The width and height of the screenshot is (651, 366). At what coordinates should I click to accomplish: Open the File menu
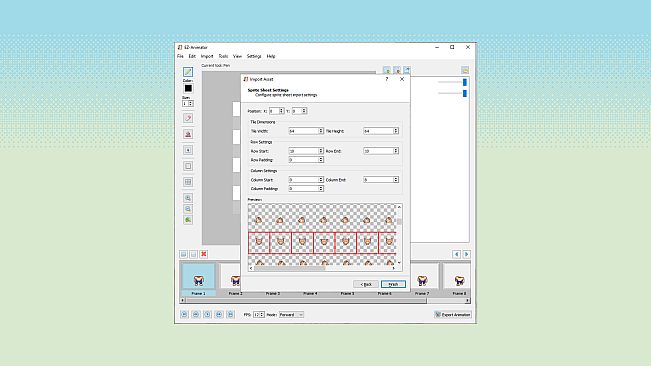(180, 56)
